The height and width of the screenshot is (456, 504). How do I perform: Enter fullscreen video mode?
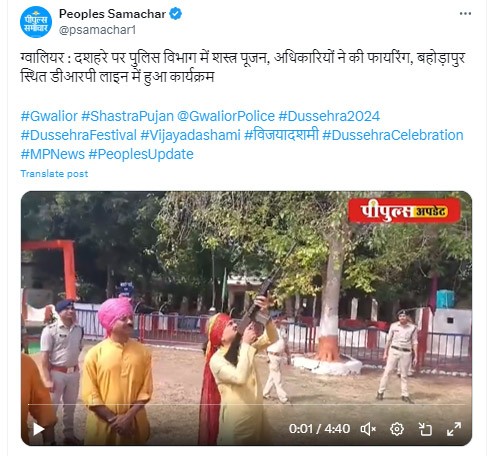pyautogui.click(x=454, y=429)
